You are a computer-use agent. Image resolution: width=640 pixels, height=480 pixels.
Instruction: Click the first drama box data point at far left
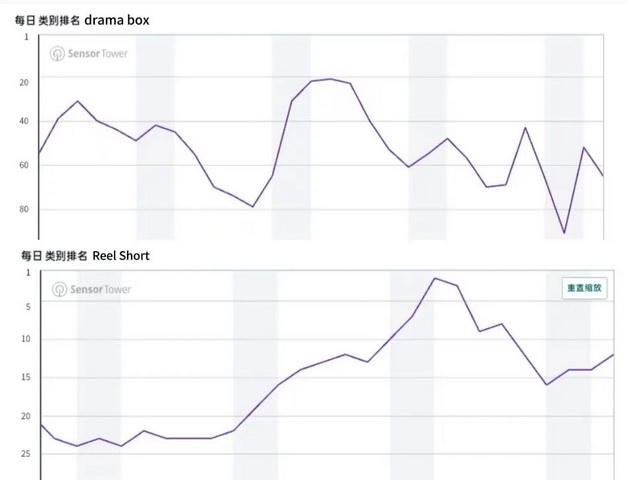39,154
